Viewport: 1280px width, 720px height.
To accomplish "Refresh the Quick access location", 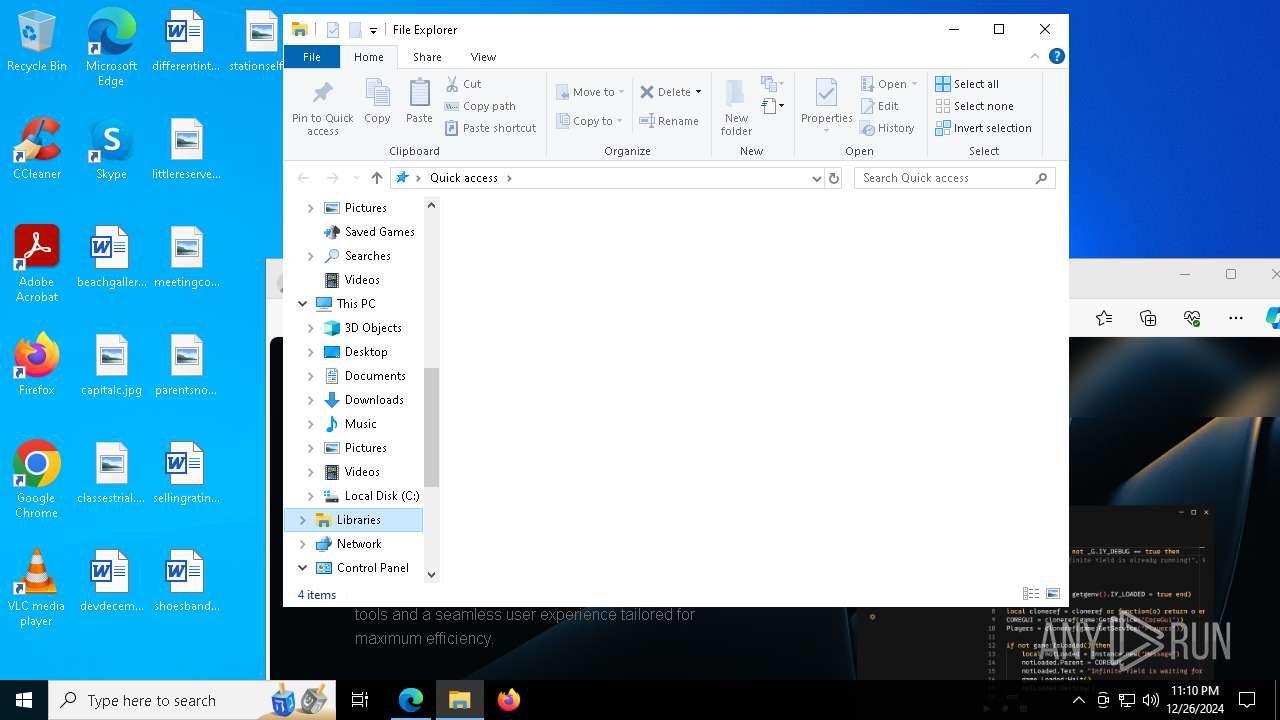I will click(834, 178).
